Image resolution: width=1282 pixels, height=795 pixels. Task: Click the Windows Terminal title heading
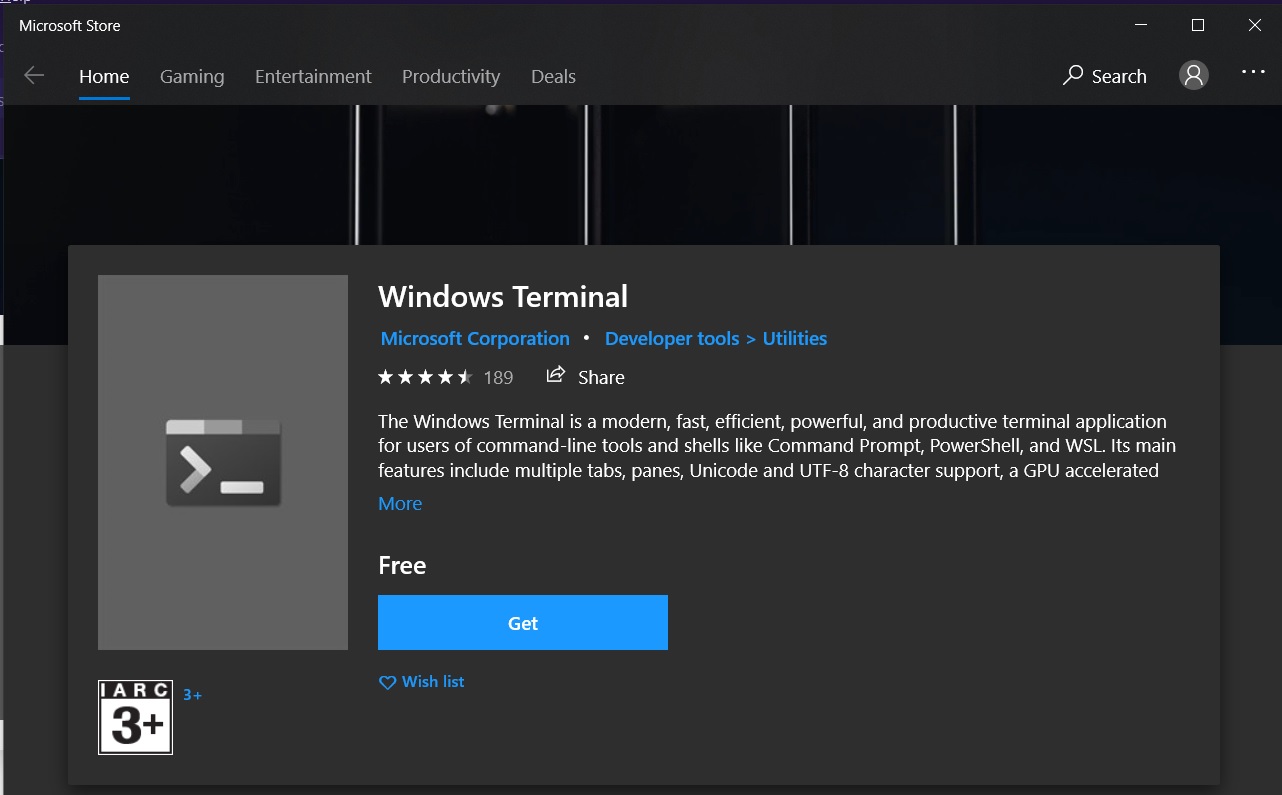coord(503,296)
